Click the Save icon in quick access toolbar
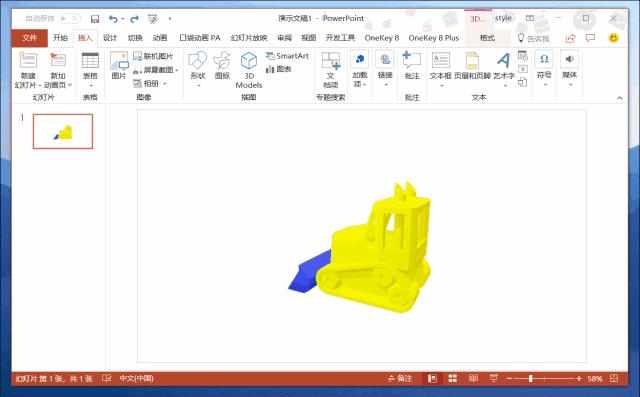Screen dimensions: 640x397 click(95, 19)
